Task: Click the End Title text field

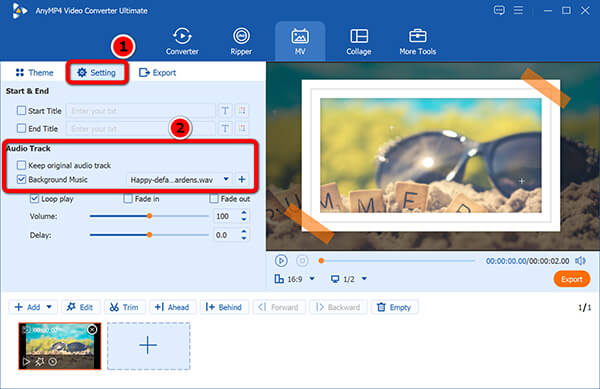Action: [140, 128]
